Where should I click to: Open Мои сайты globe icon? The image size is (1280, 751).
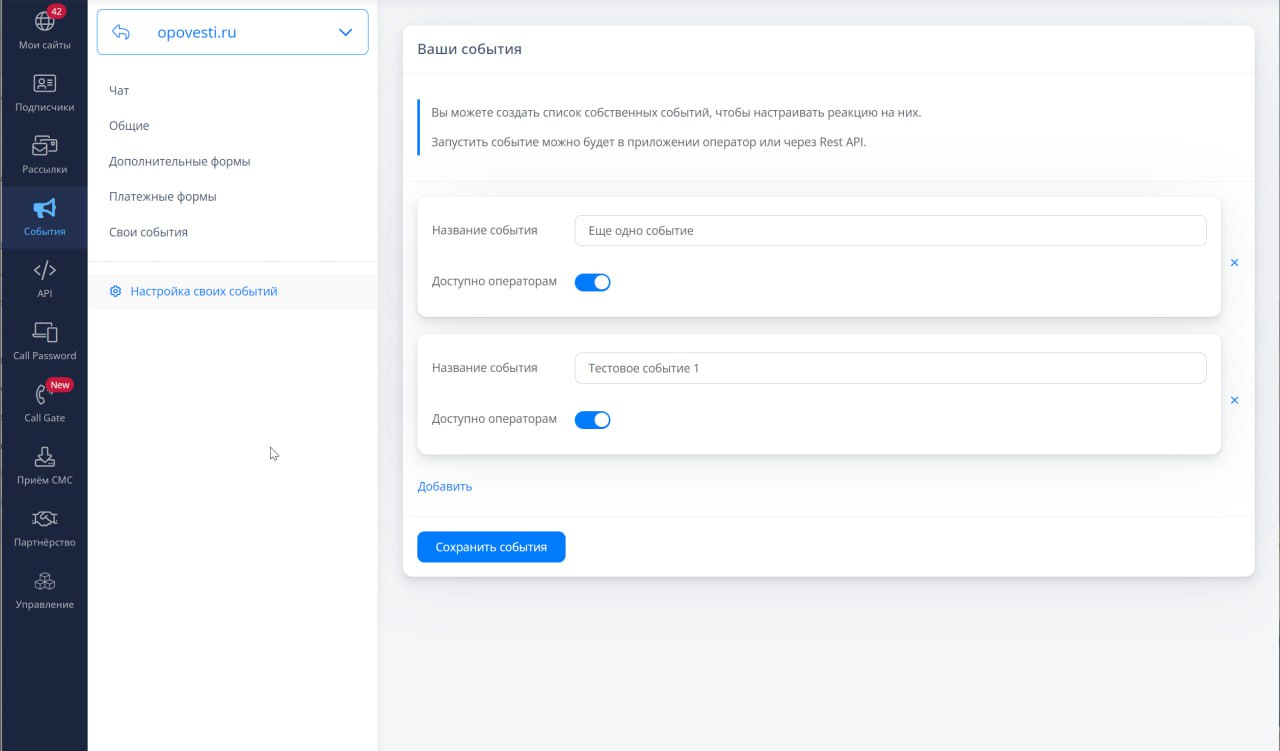[44, 22]
